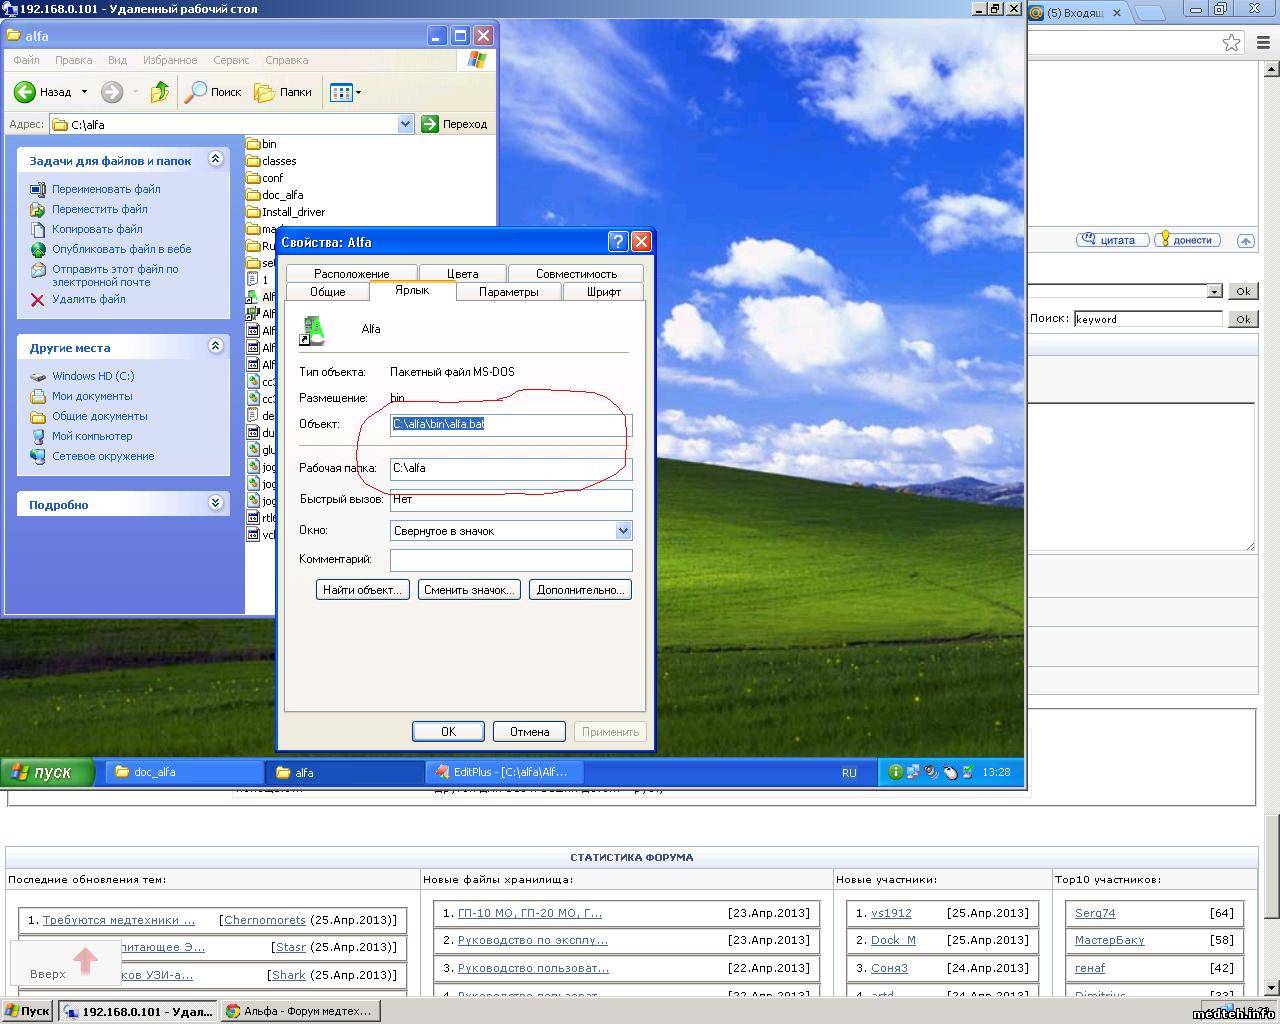Screen dimensions: 1280x1024
Task: Switch to the Compatibility (Совместимость) tab
Action: click(x=575, y=273)
